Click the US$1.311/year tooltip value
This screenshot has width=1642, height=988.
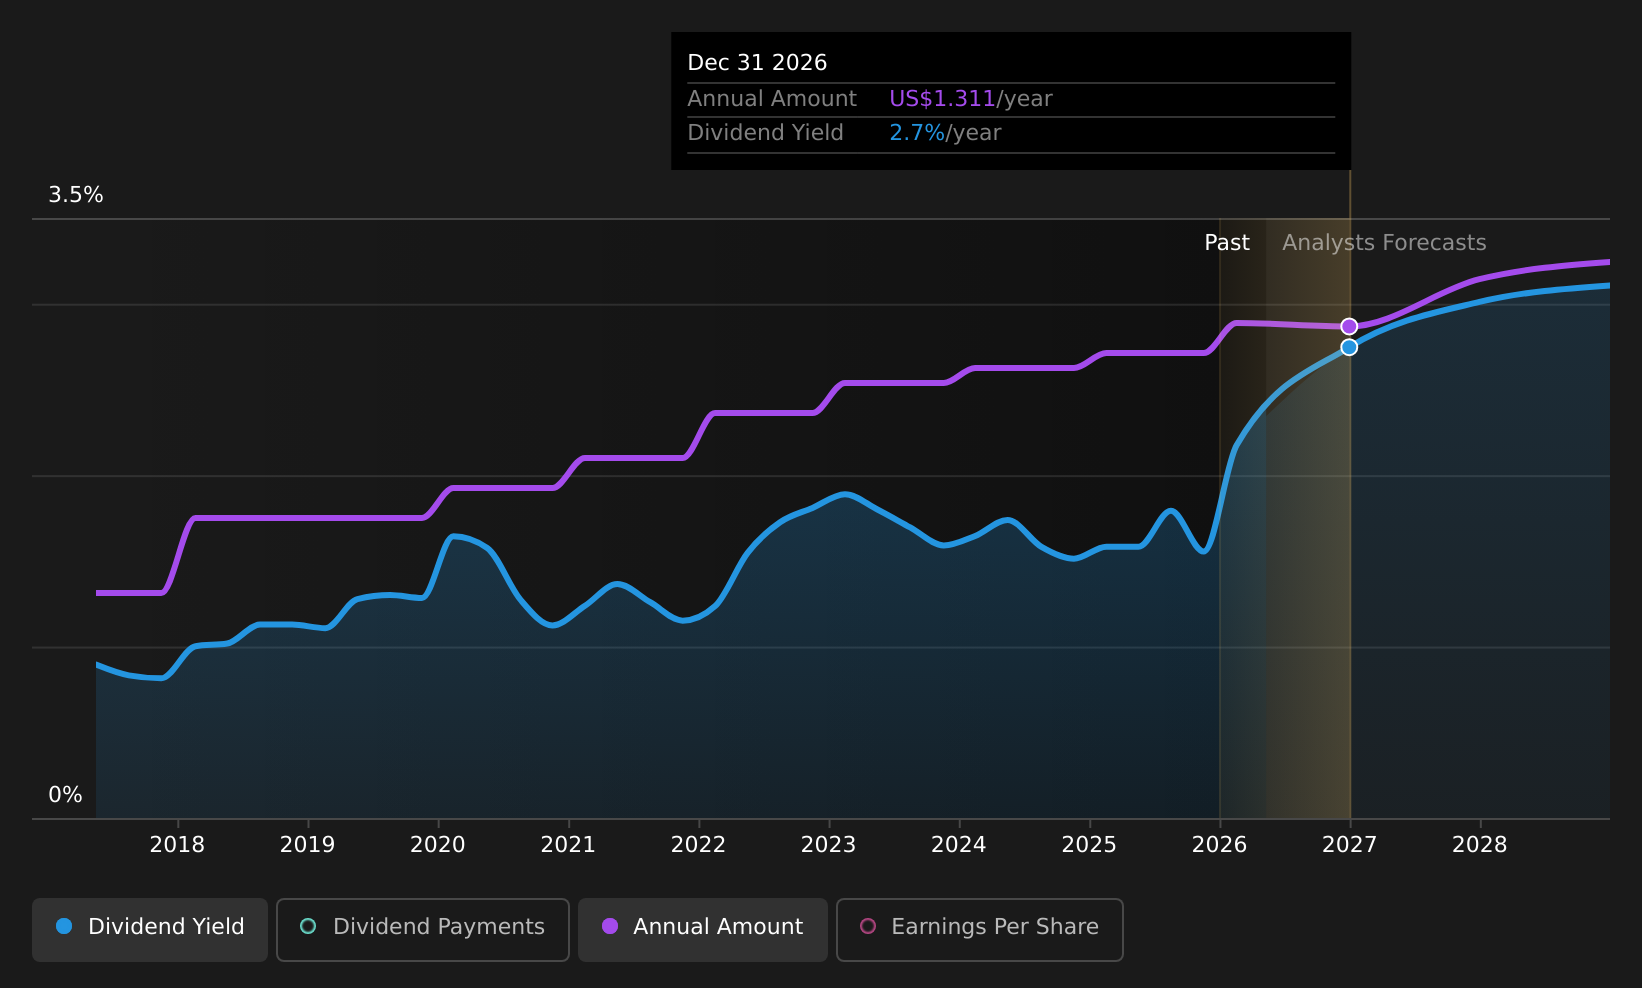pos(971,99)
